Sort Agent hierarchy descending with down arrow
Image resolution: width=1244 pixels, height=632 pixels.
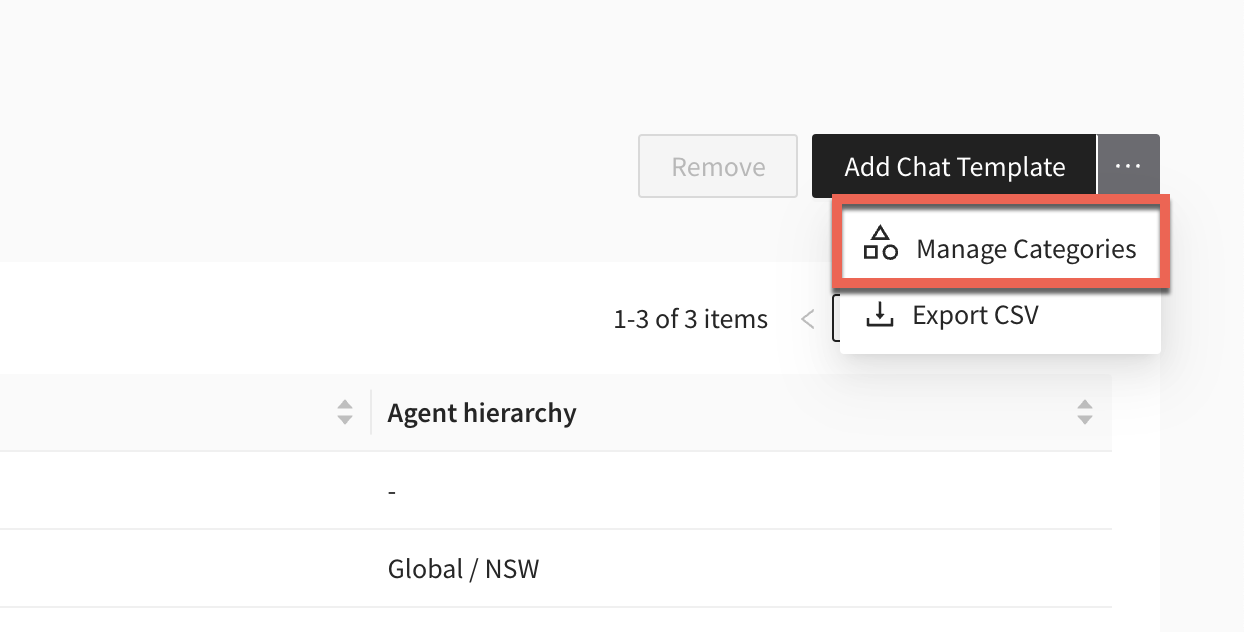pos(1085,419)
